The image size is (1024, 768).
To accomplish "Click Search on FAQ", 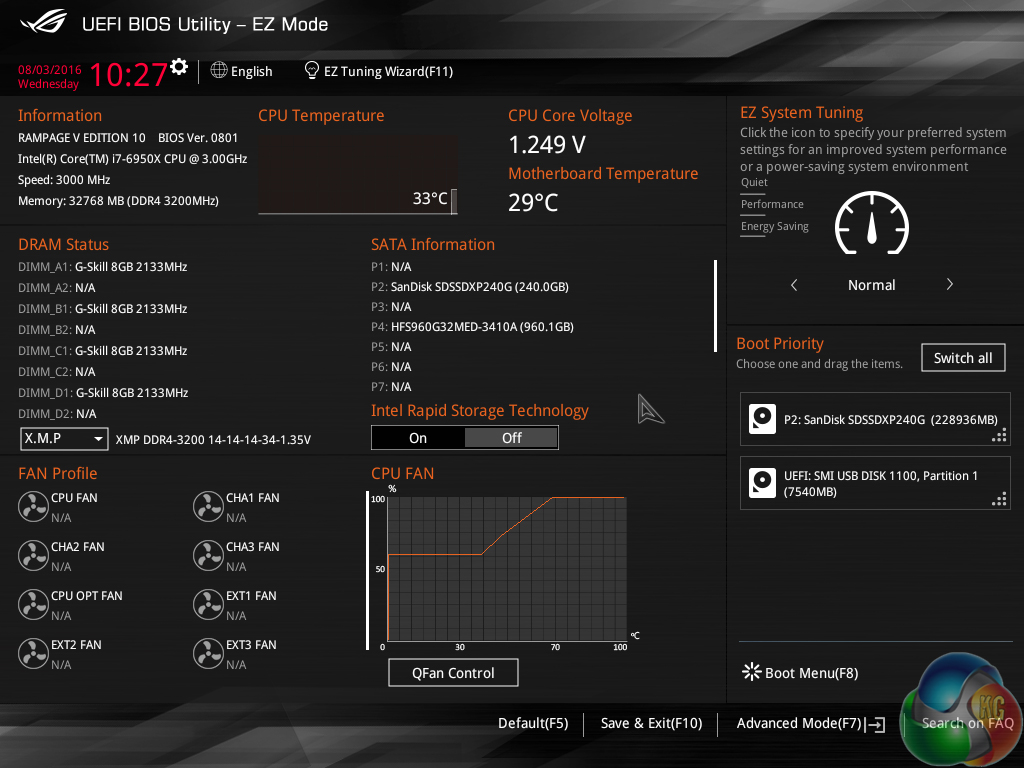I will coord(967,724).
